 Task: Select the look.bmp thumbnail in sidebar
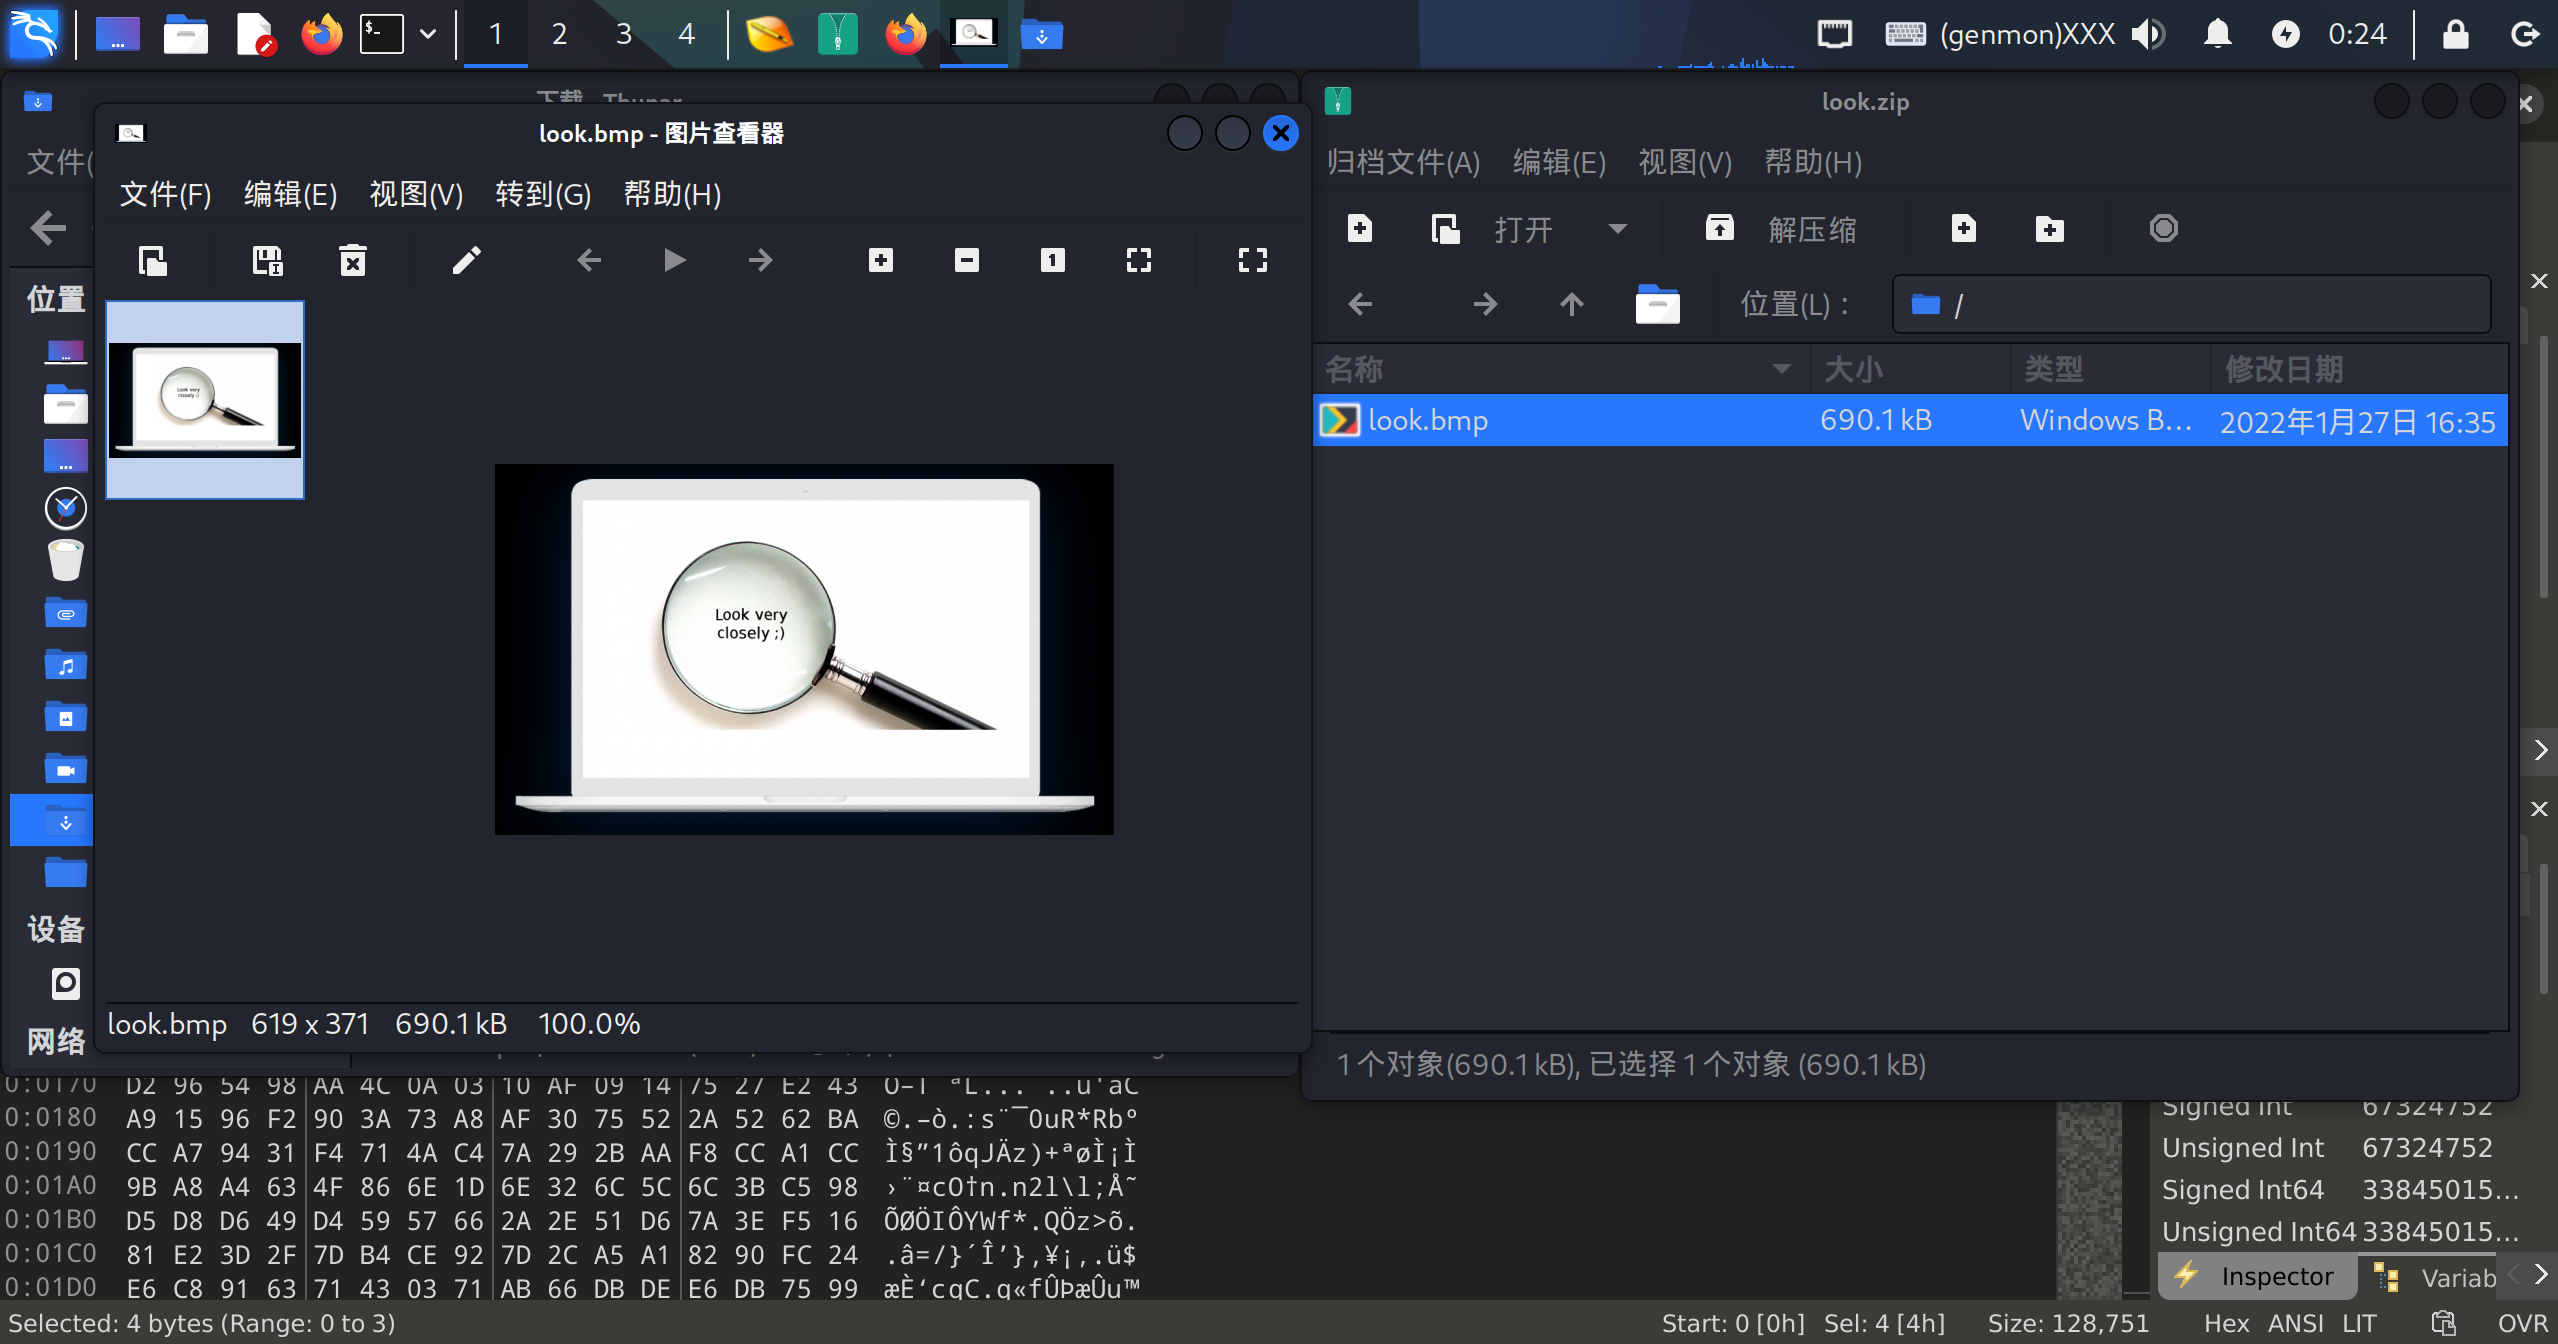coord(205,399)
